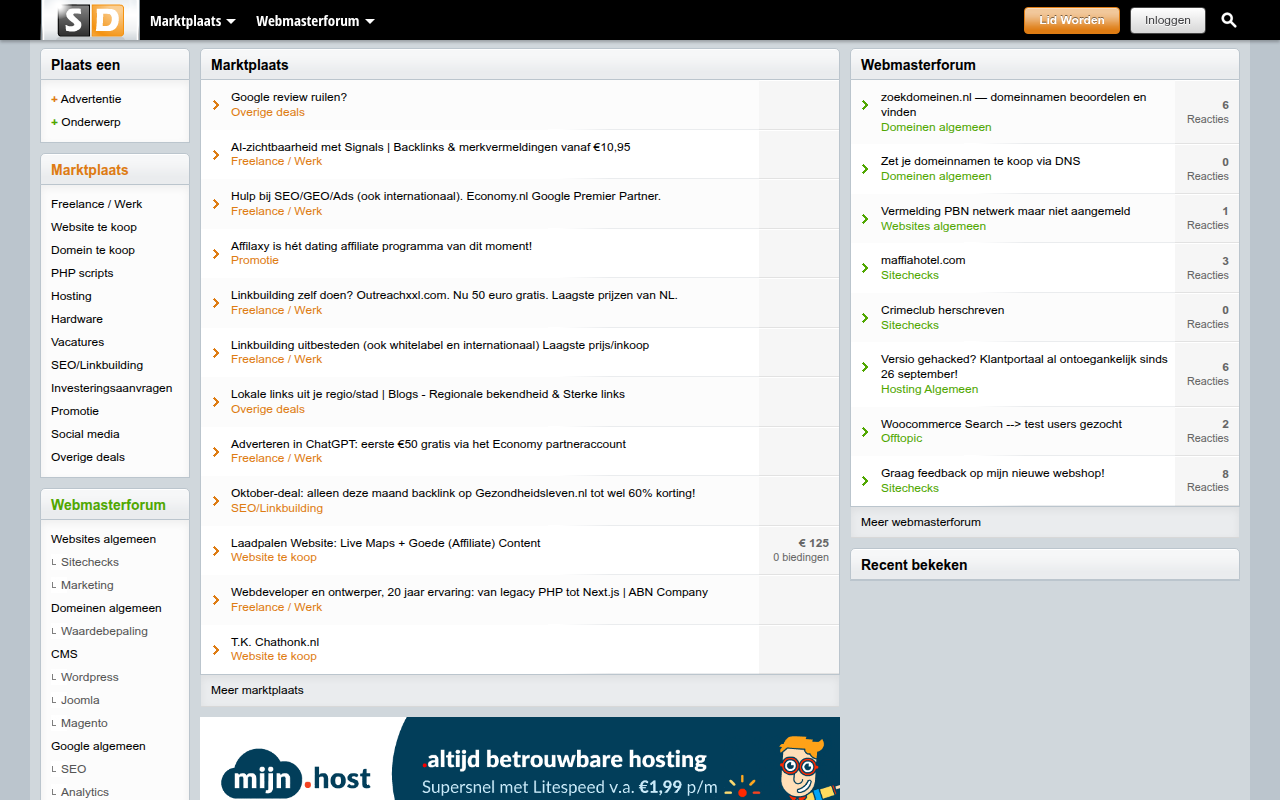
Task: Click the Advertentie link under Plaats een
Action: [x=91, y=99]
